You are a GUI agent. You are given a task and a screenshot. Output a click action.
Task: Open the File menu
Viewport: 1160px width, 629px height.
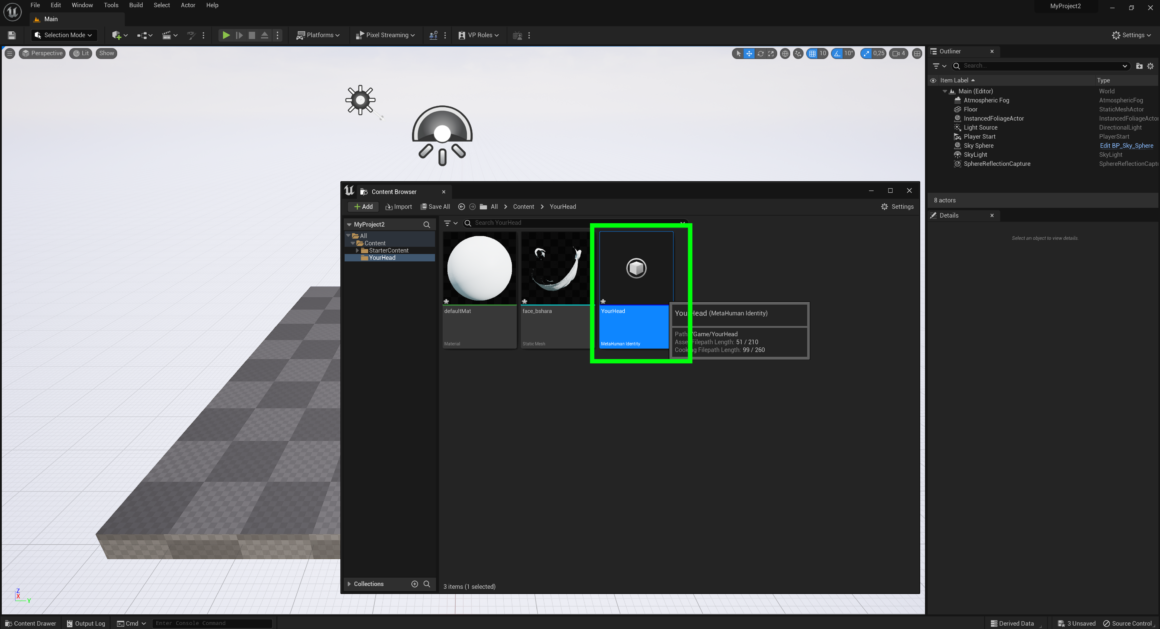click(35, 5)
